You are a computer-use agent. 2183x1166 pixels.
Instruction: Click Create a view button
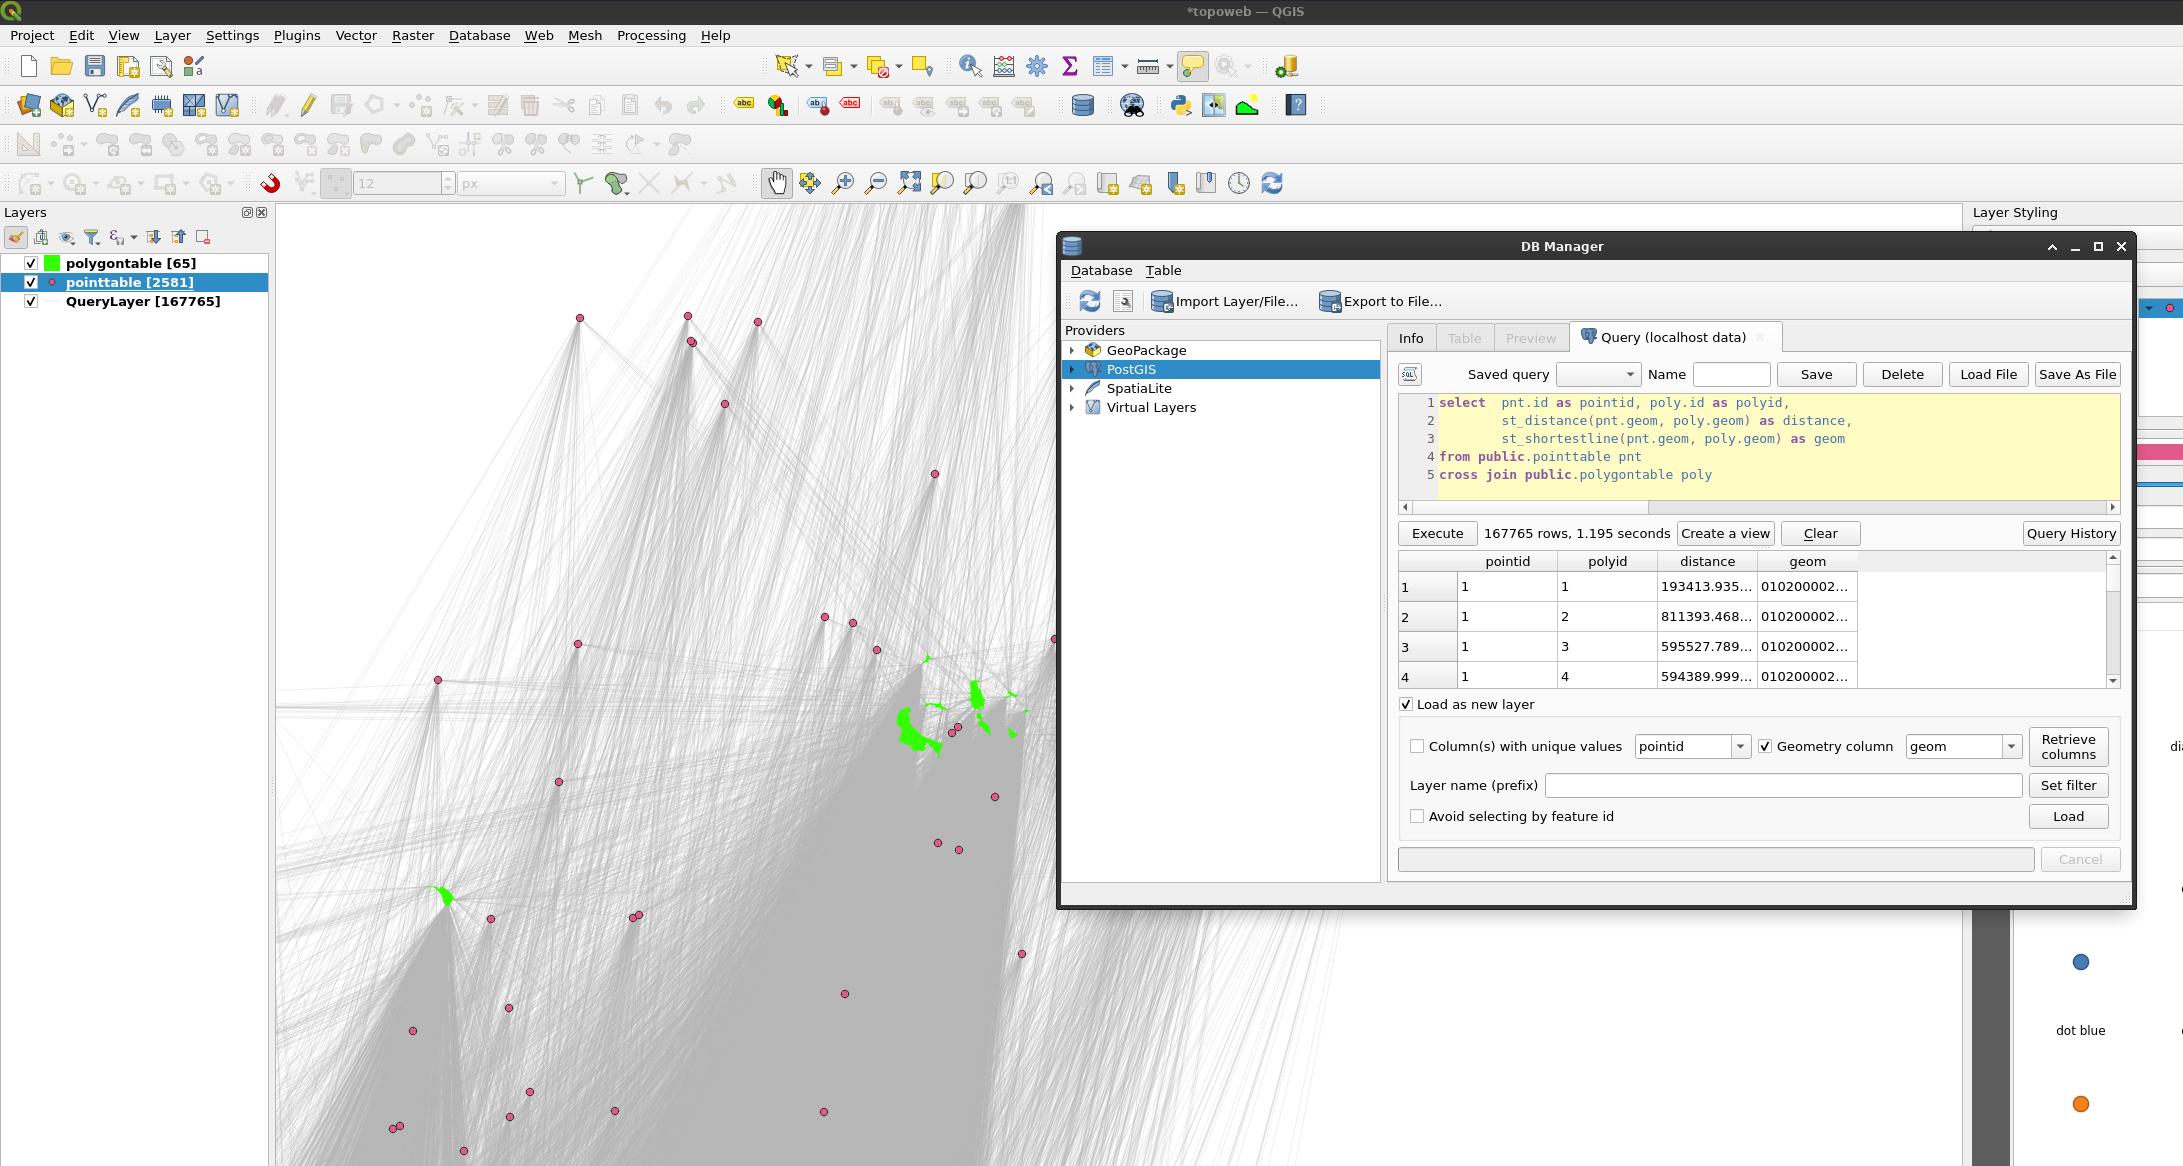point(1725,532)
